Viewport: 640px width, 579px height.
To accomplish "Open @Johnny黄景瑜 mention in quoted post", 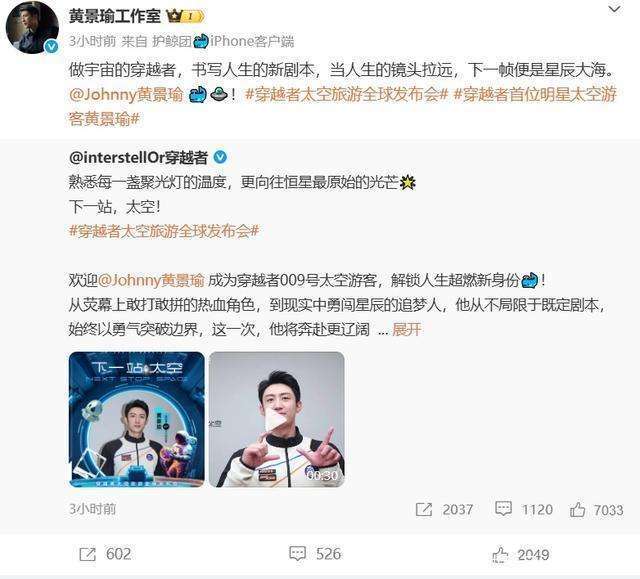I will (151, 280).
